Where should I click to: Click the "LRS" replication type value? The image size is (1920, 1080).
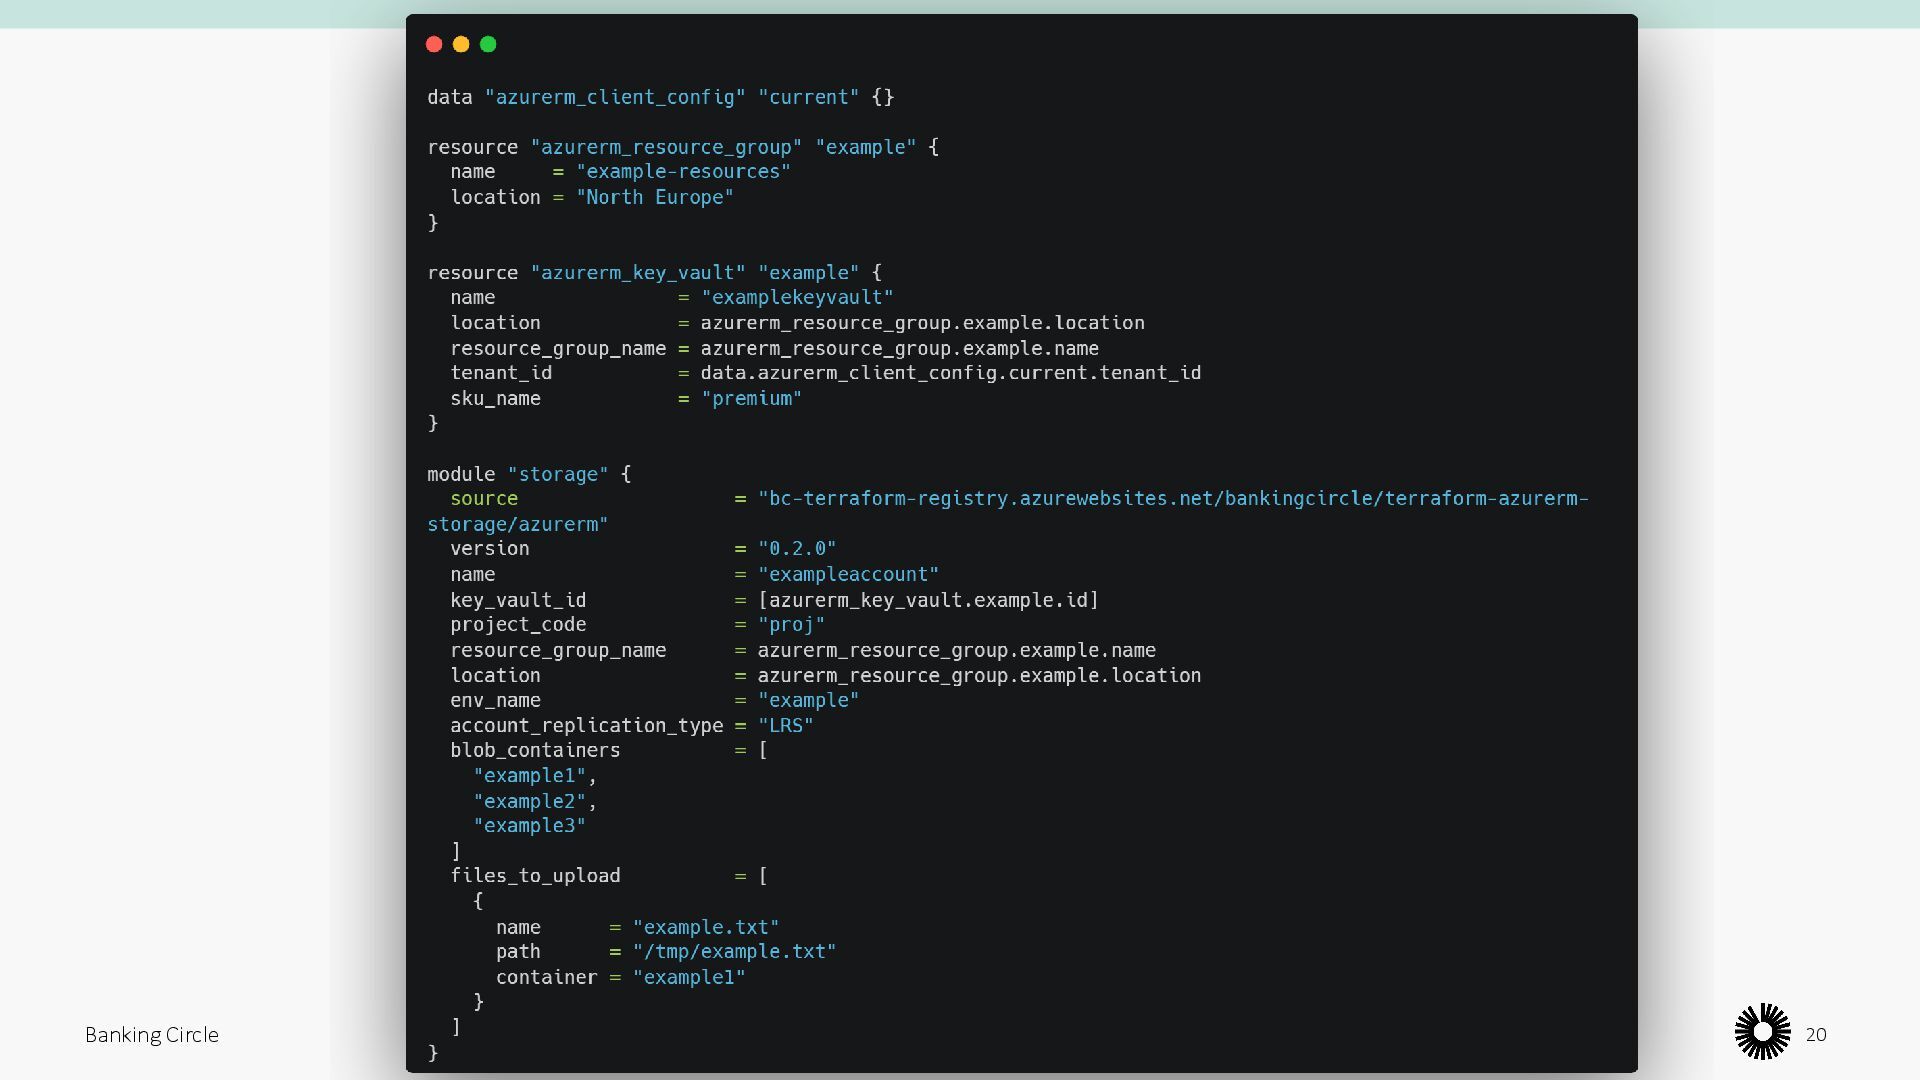[785, 726]
